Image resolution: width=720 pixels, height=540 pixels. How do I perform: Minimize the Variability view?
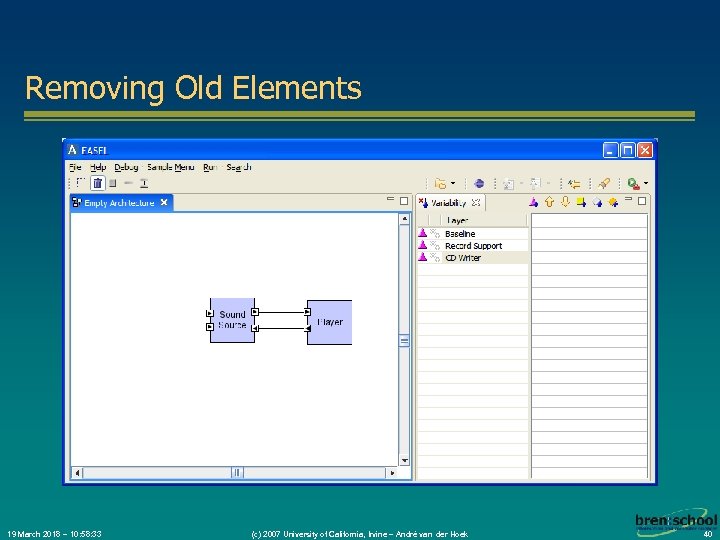click(629, 199)
